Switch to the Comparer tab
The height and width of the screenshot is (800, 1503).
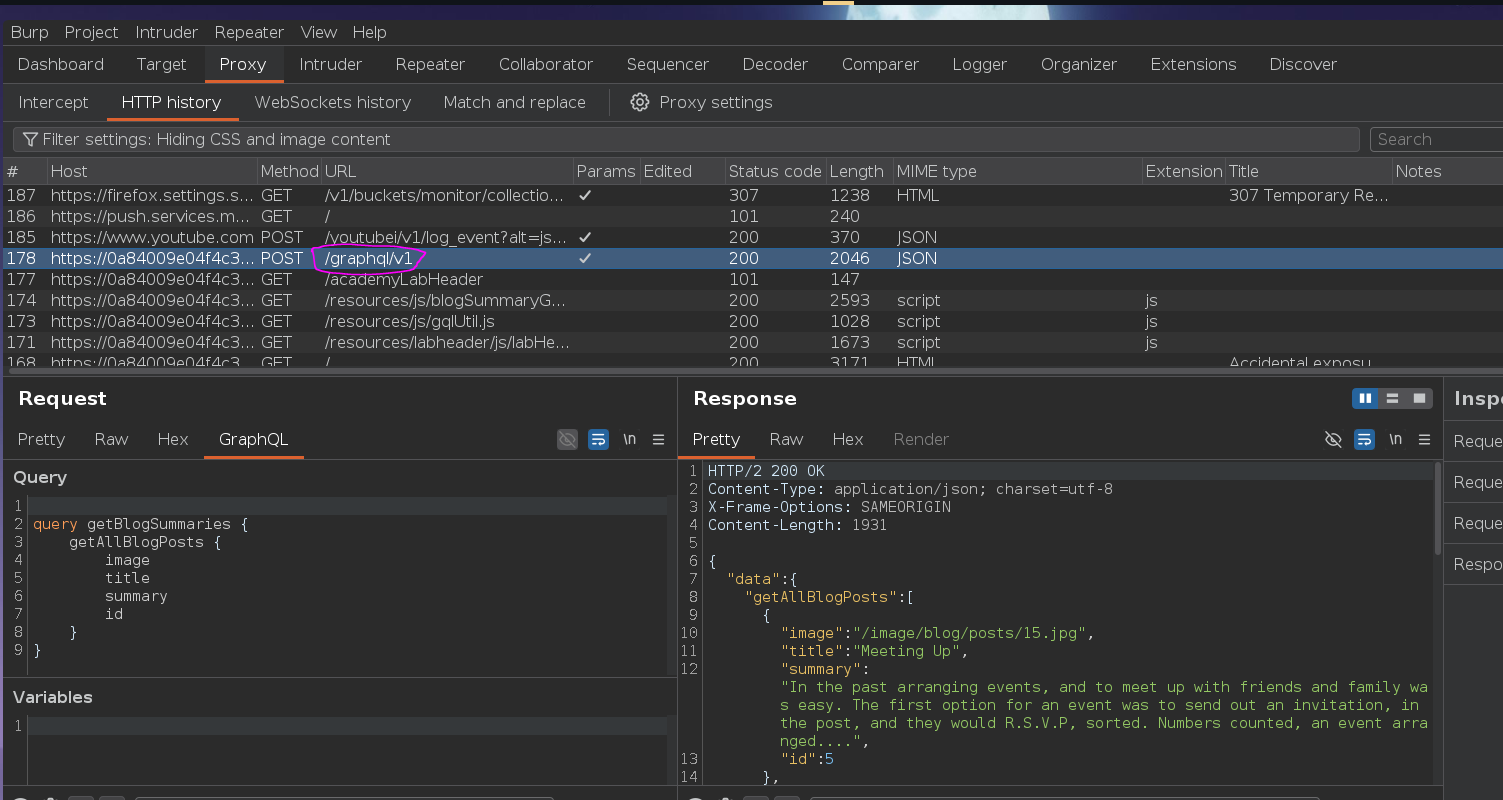880,64
